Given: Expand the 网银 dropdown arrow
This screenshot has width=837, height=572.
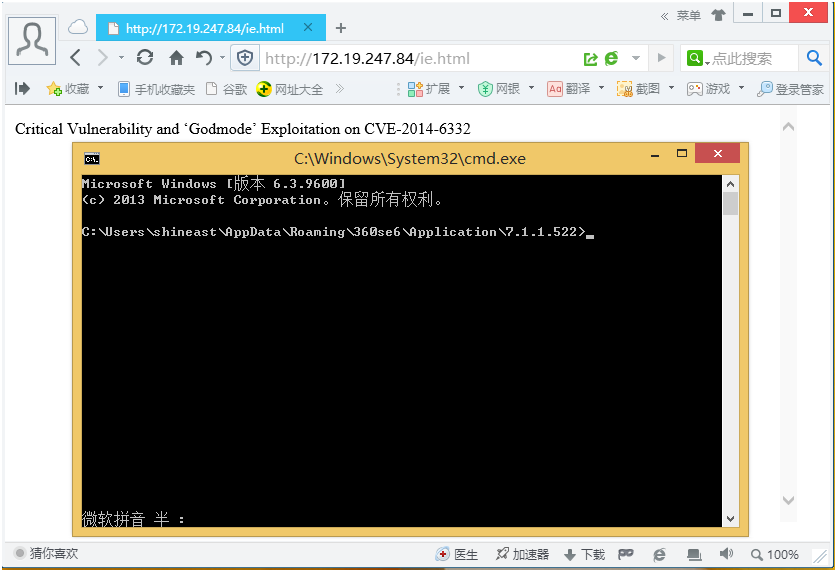Looking at the screenshot, I should [531, 88].
